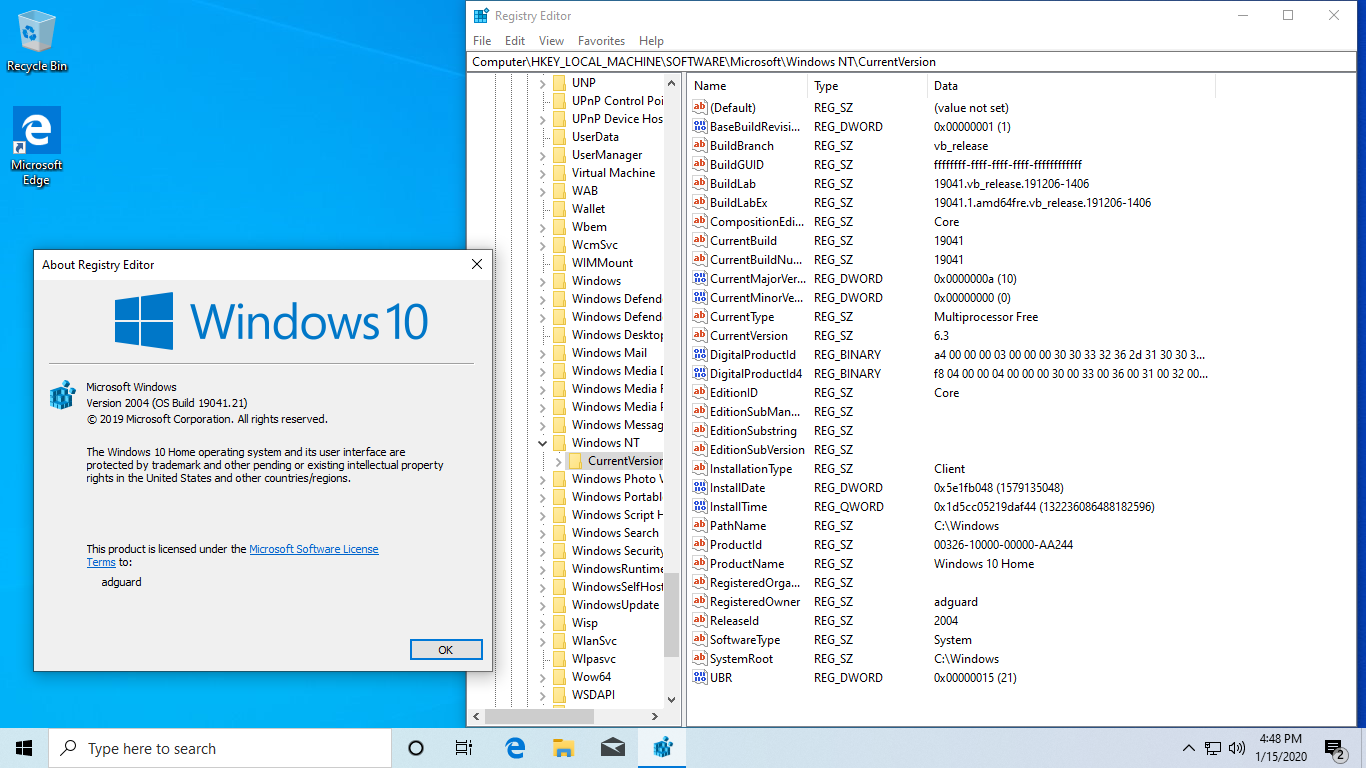Open the Favorites menu

[x=601, y=41]
